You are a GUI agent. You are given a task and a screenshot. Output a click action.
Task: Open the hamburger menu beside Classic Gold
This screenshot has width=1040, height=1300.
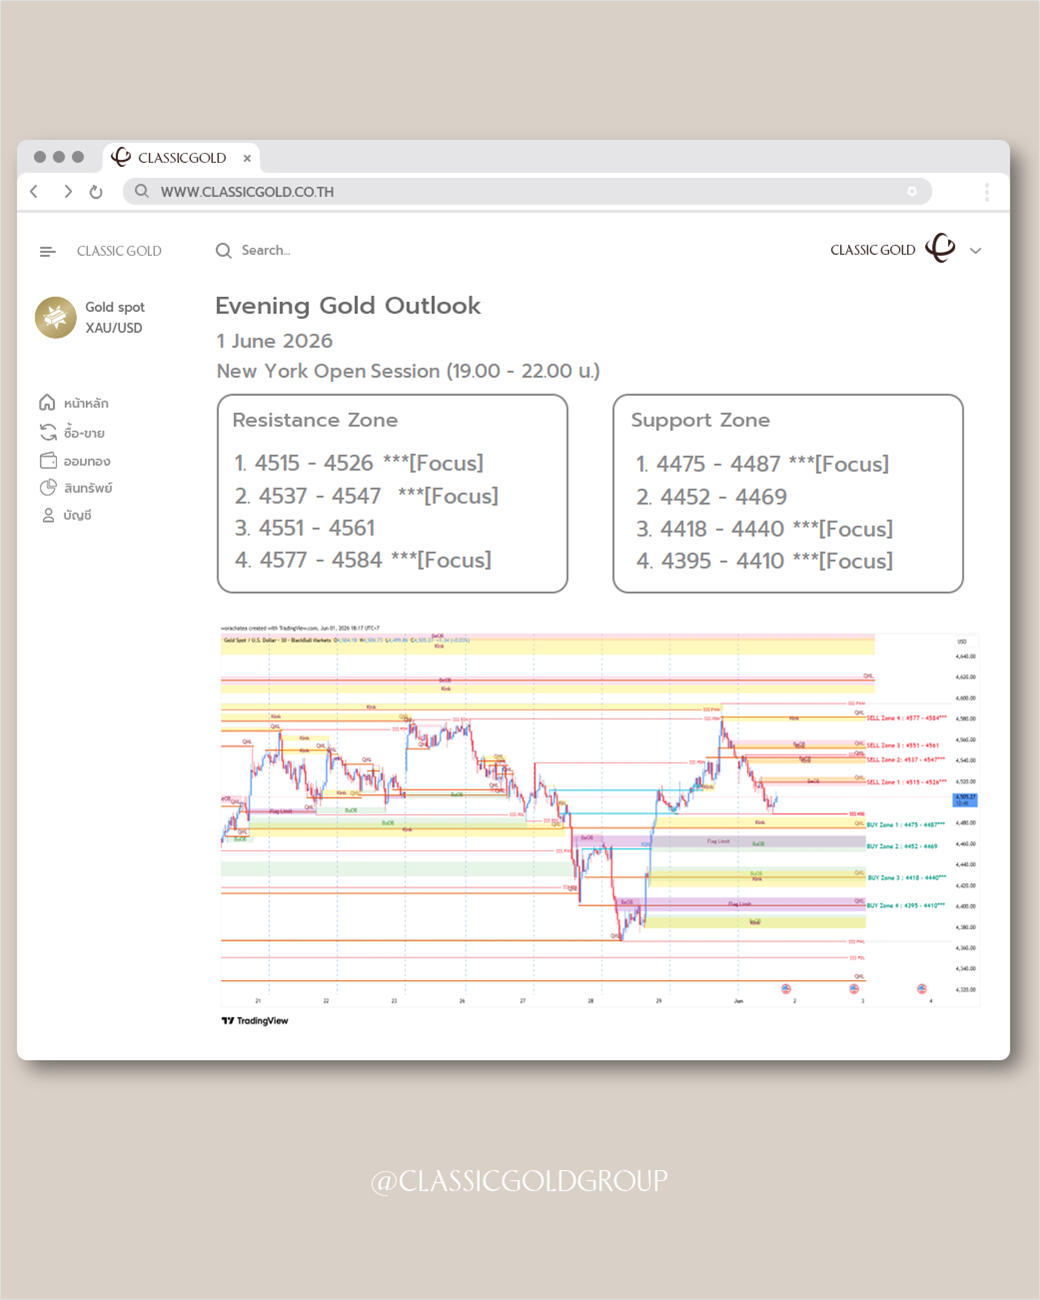[47, 251]
